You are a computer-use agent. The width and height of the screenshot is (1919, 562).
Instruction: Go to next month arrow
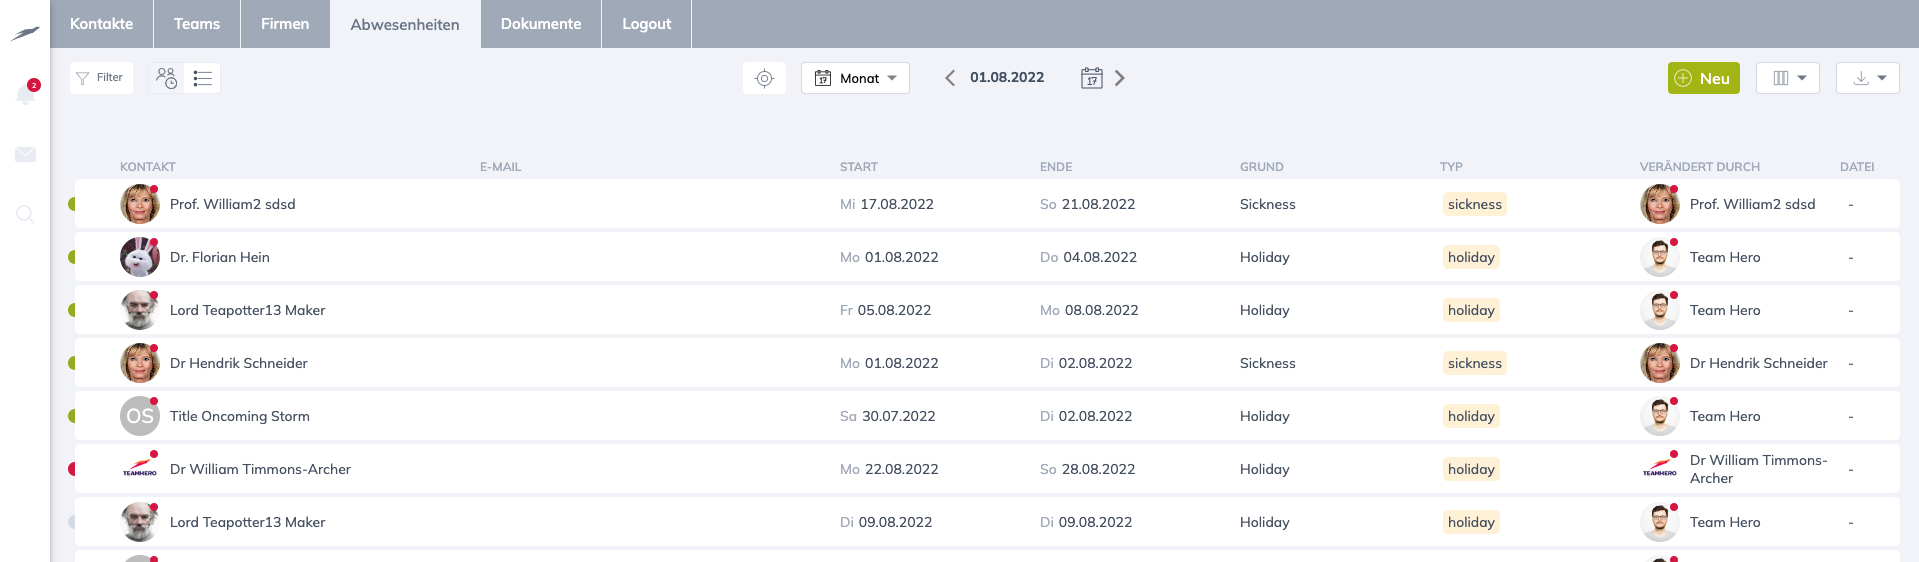[1120, 78]
